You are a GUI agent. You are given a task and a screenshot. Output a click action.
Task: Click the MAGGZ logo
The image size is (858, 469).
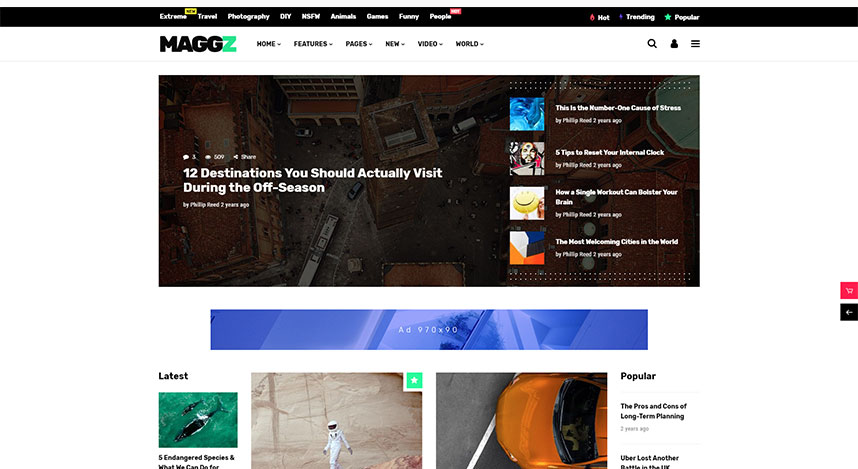coord(198,44)
